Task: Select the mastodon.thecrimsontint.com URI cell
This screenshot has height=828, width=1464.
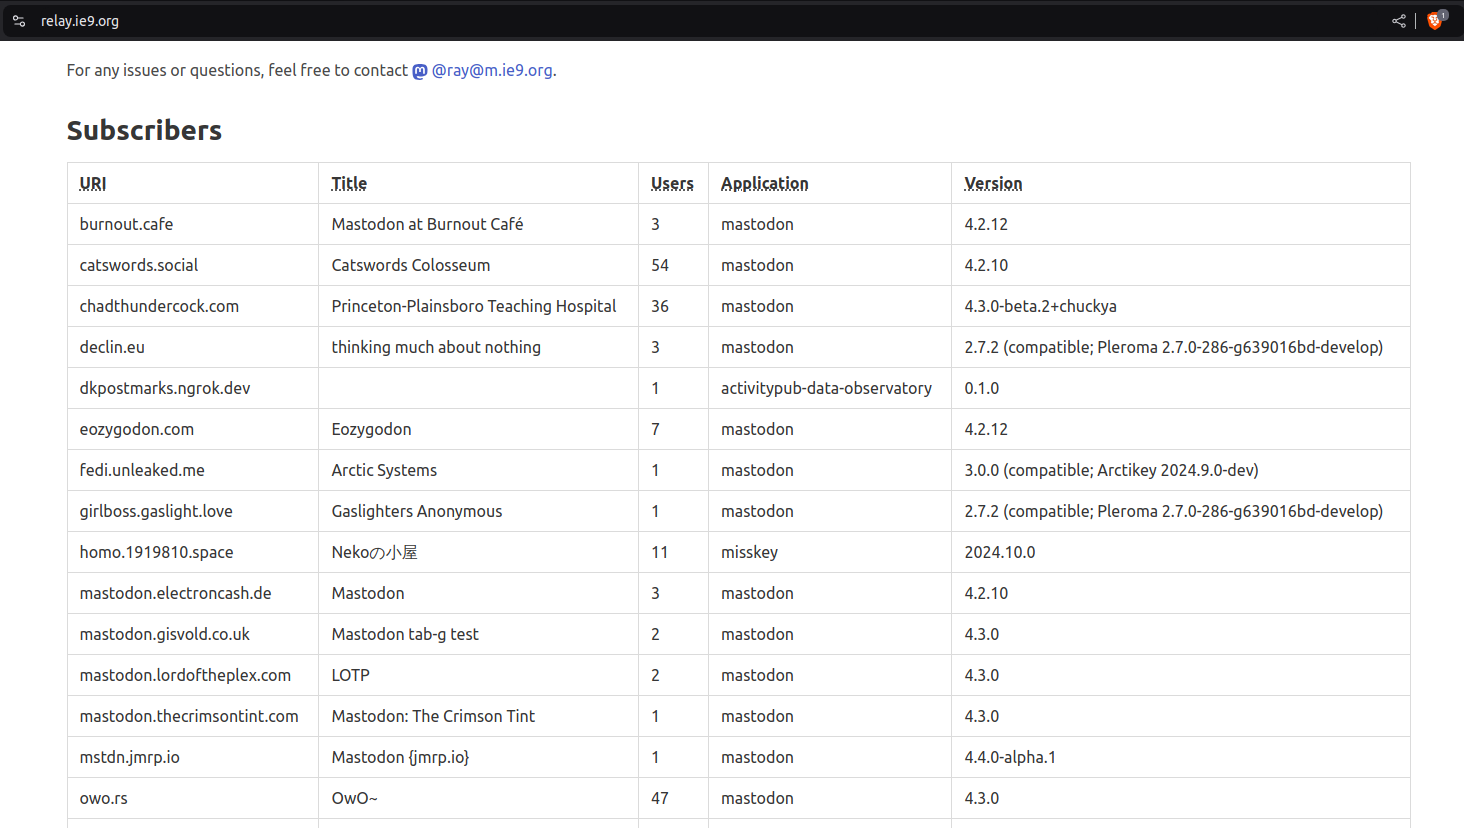Action: 193,716
